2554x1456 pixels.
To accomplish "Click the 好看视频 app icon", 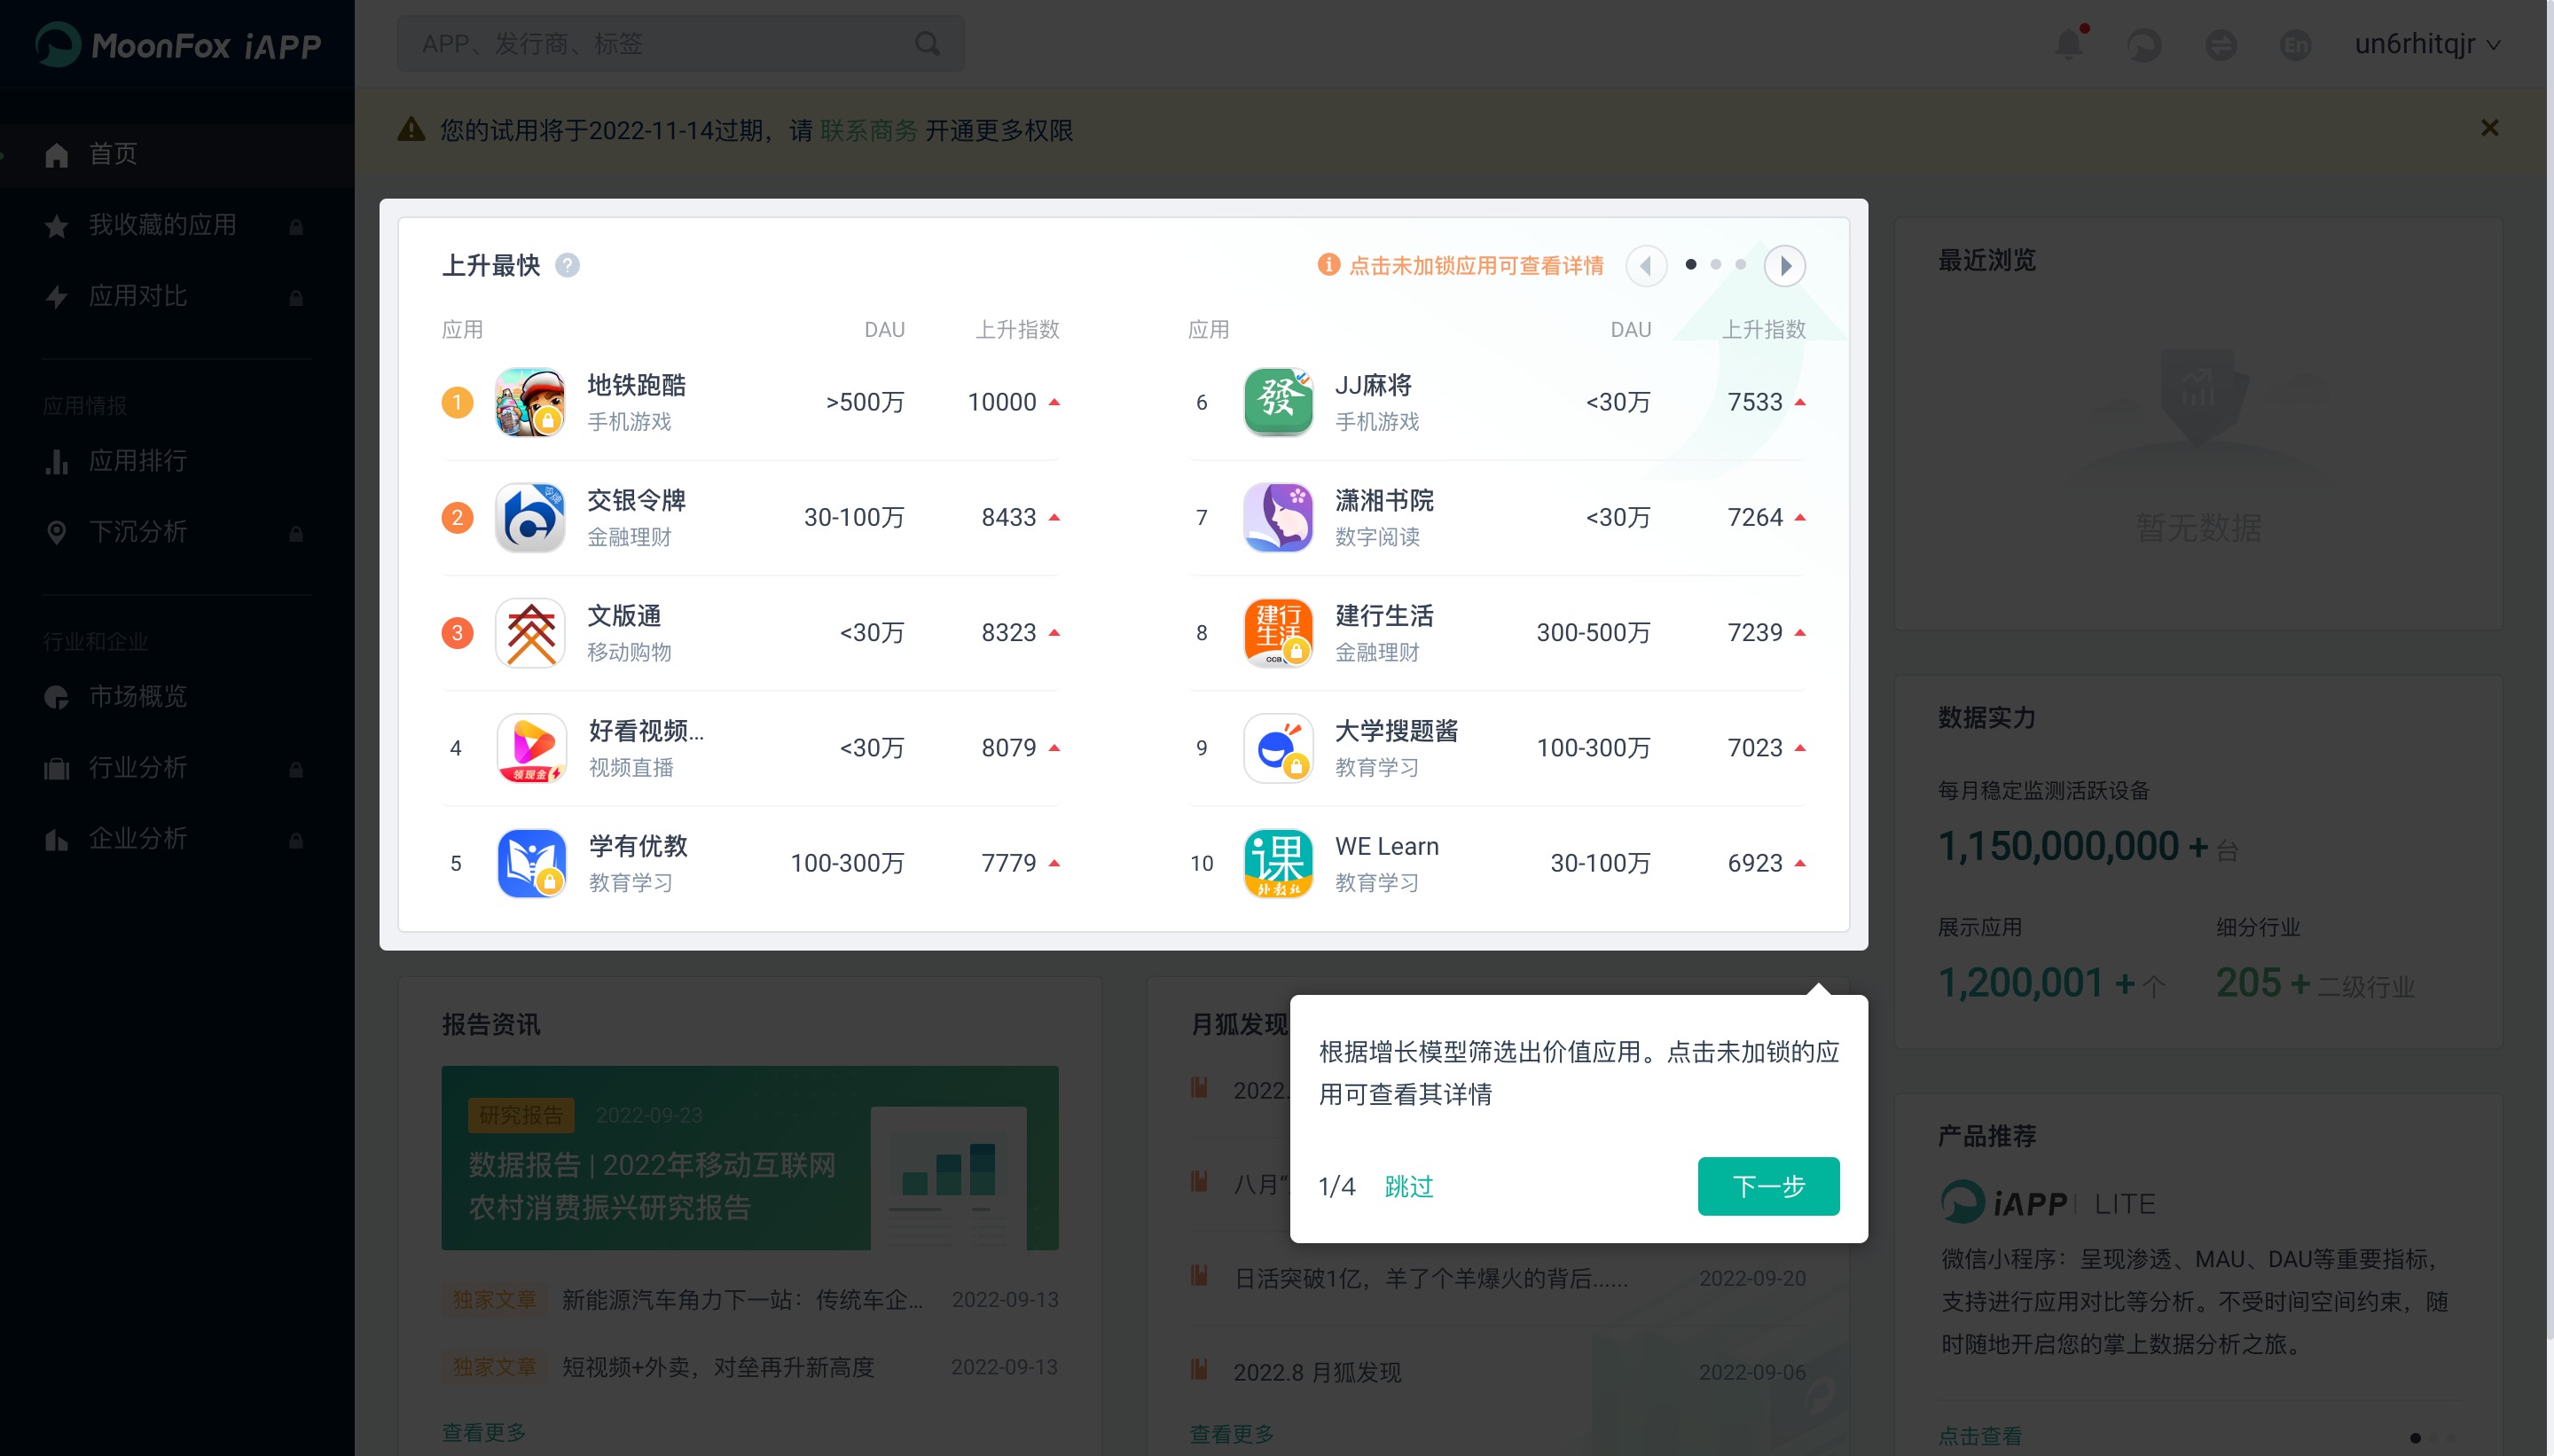I will [531, 747].
